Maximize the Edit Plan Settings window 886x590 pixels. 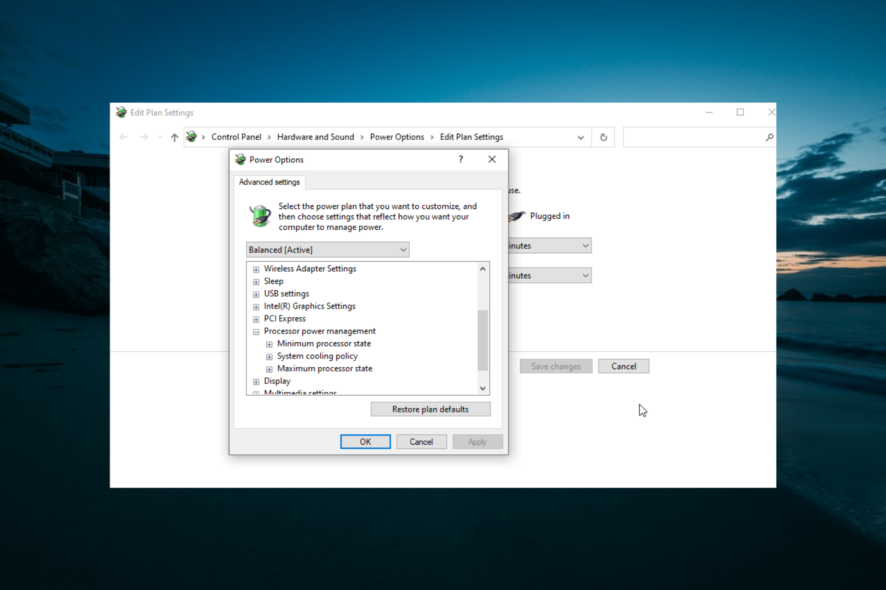(740, 112)
